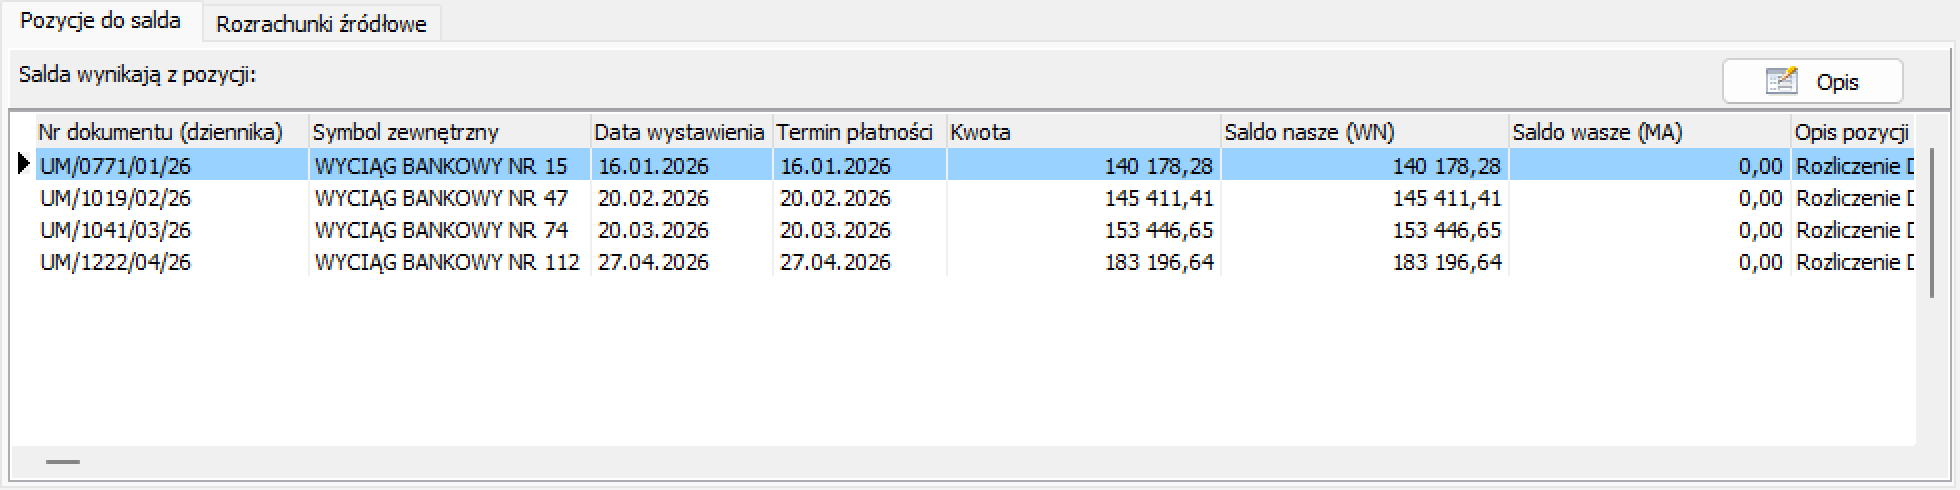1960x490 pixels.
Task: Click WYCIĄG BANKOWY NR 112 cell
Action: (447, 262)
